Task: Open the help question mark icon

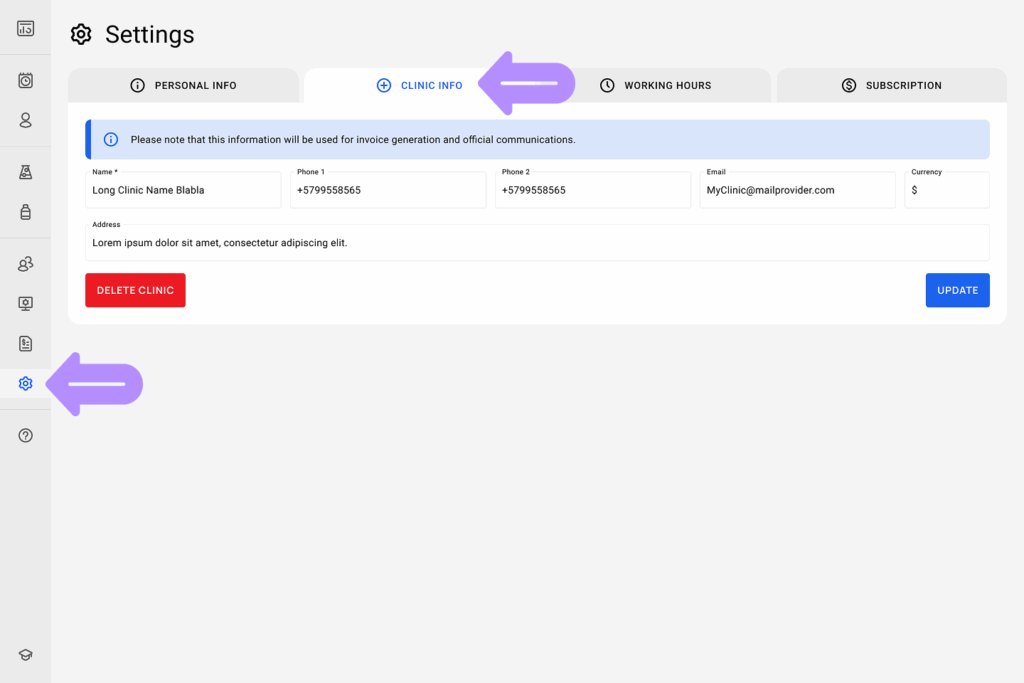Action: pyautogui.click(x=25, y=436)
